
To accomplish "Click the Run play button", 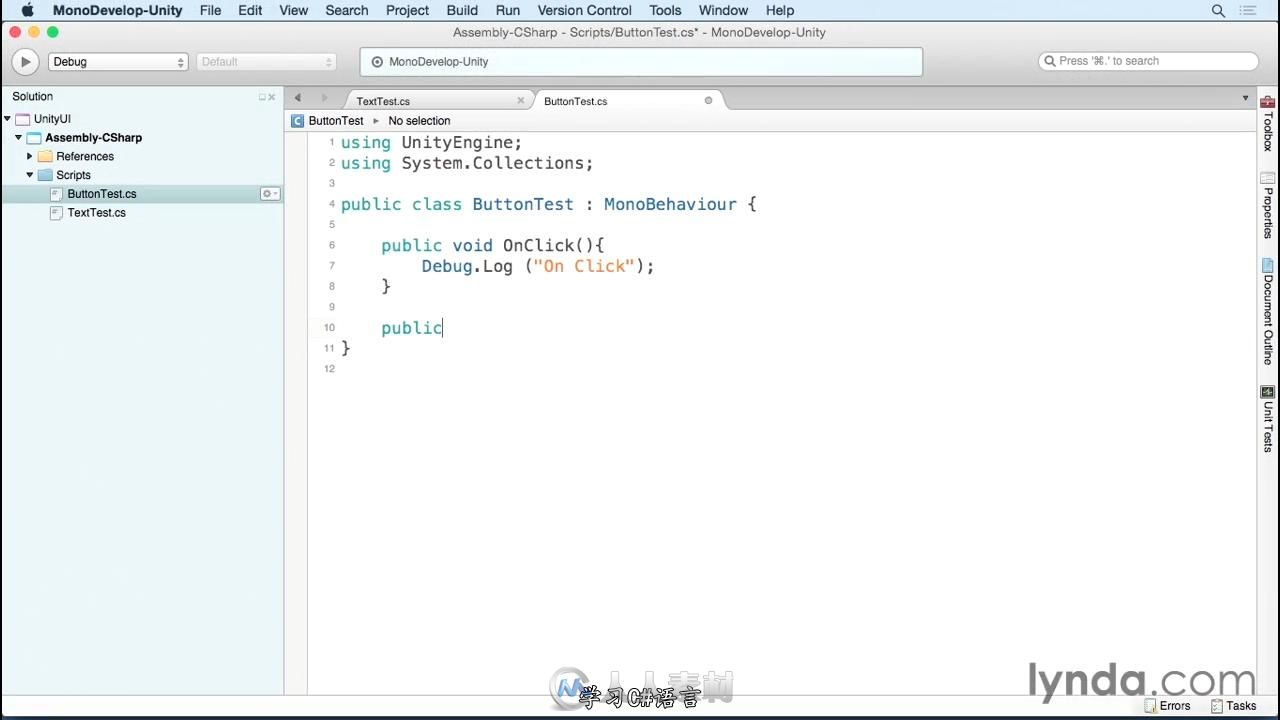I will point(25,62).
